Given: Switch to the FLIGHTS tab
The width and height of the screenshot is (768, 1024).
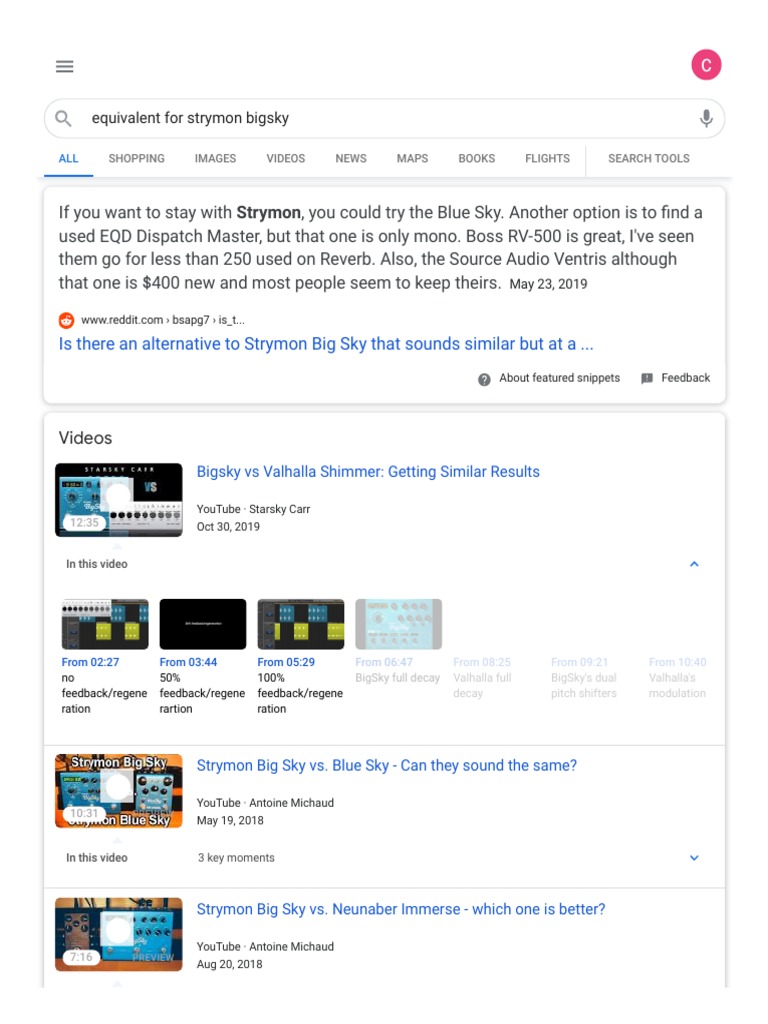Looking at the screenshot, I should point(547,159).
